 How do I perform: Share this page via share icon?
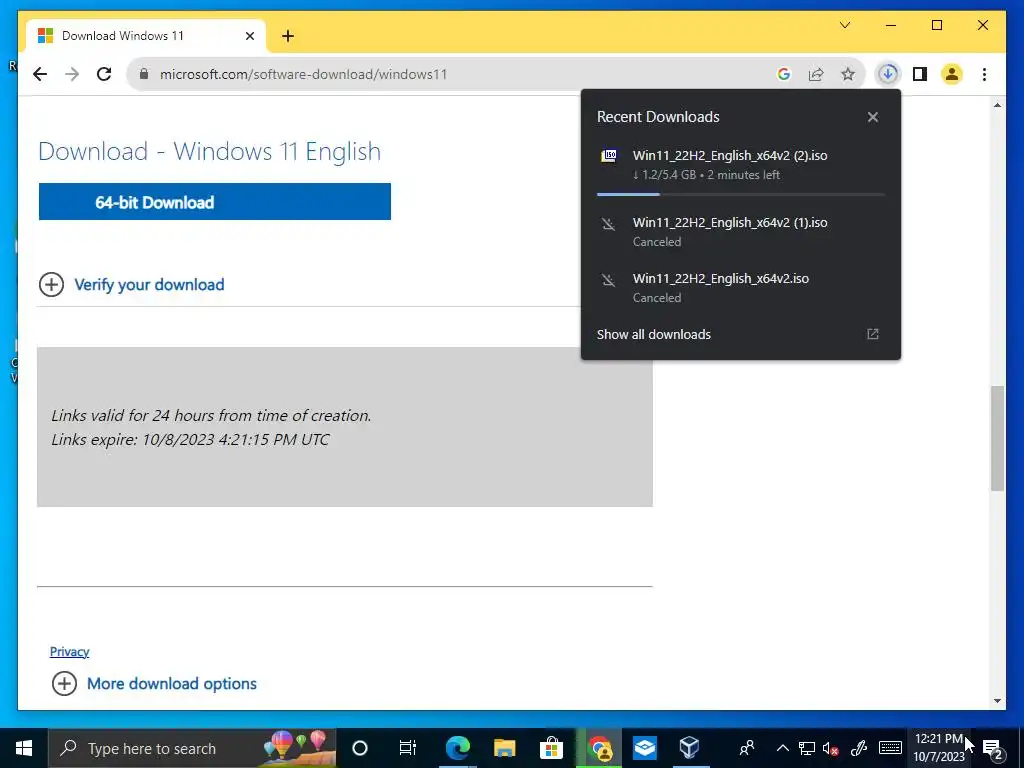point(816,74)
